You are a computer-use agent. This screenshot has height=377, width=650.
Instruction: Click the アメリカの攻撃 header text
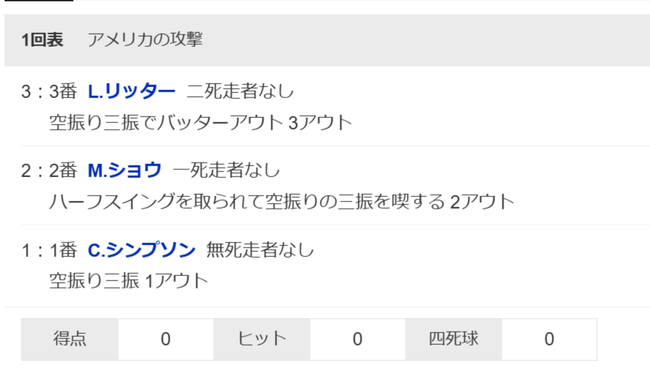click(145, 40)
